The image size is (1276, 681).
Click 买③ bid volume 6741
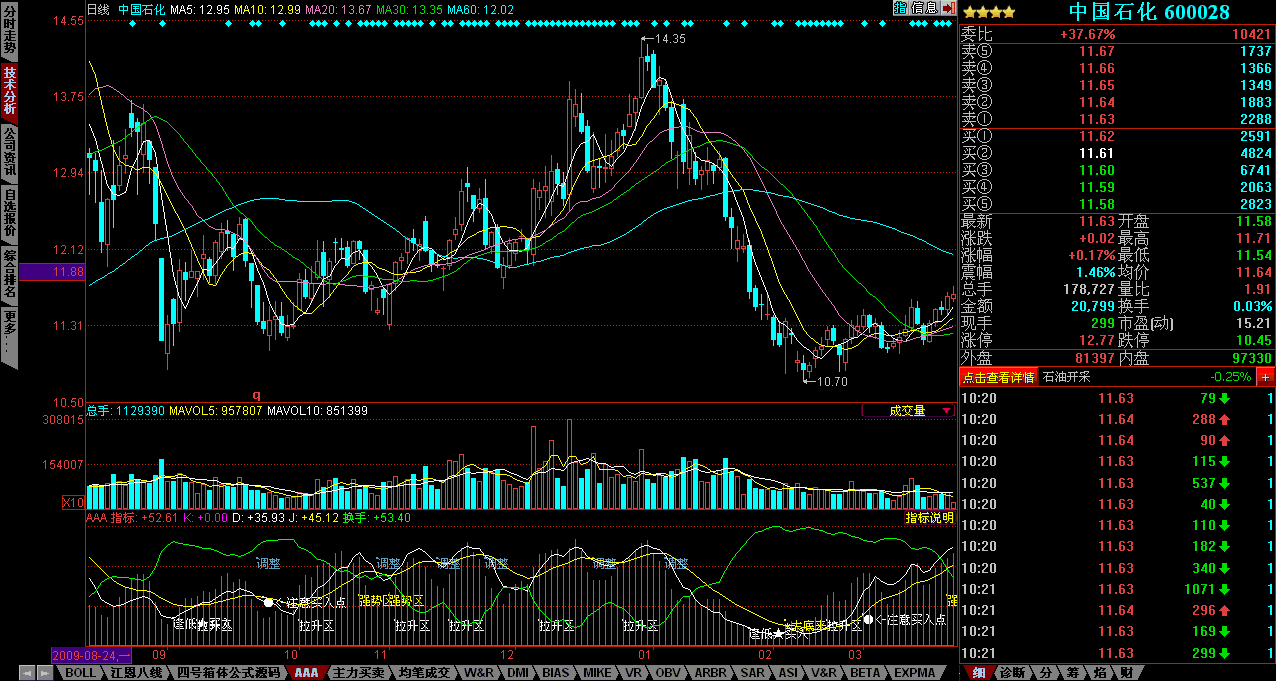pyautogui.click(x=1255, y=170)
